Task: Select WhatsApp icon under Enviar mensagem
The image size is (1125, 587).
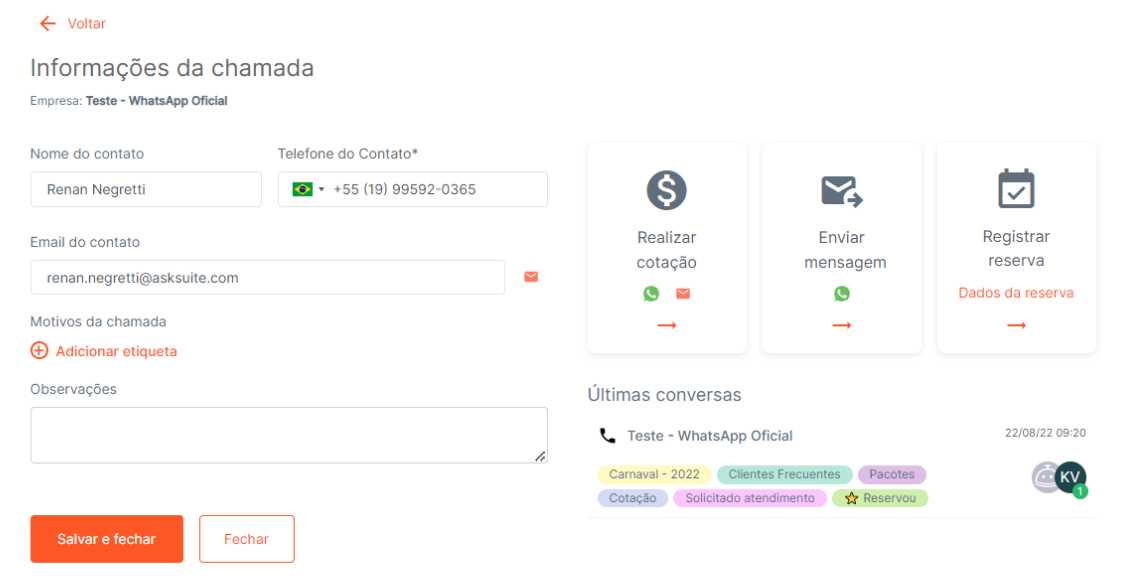Action: (842, 294)
